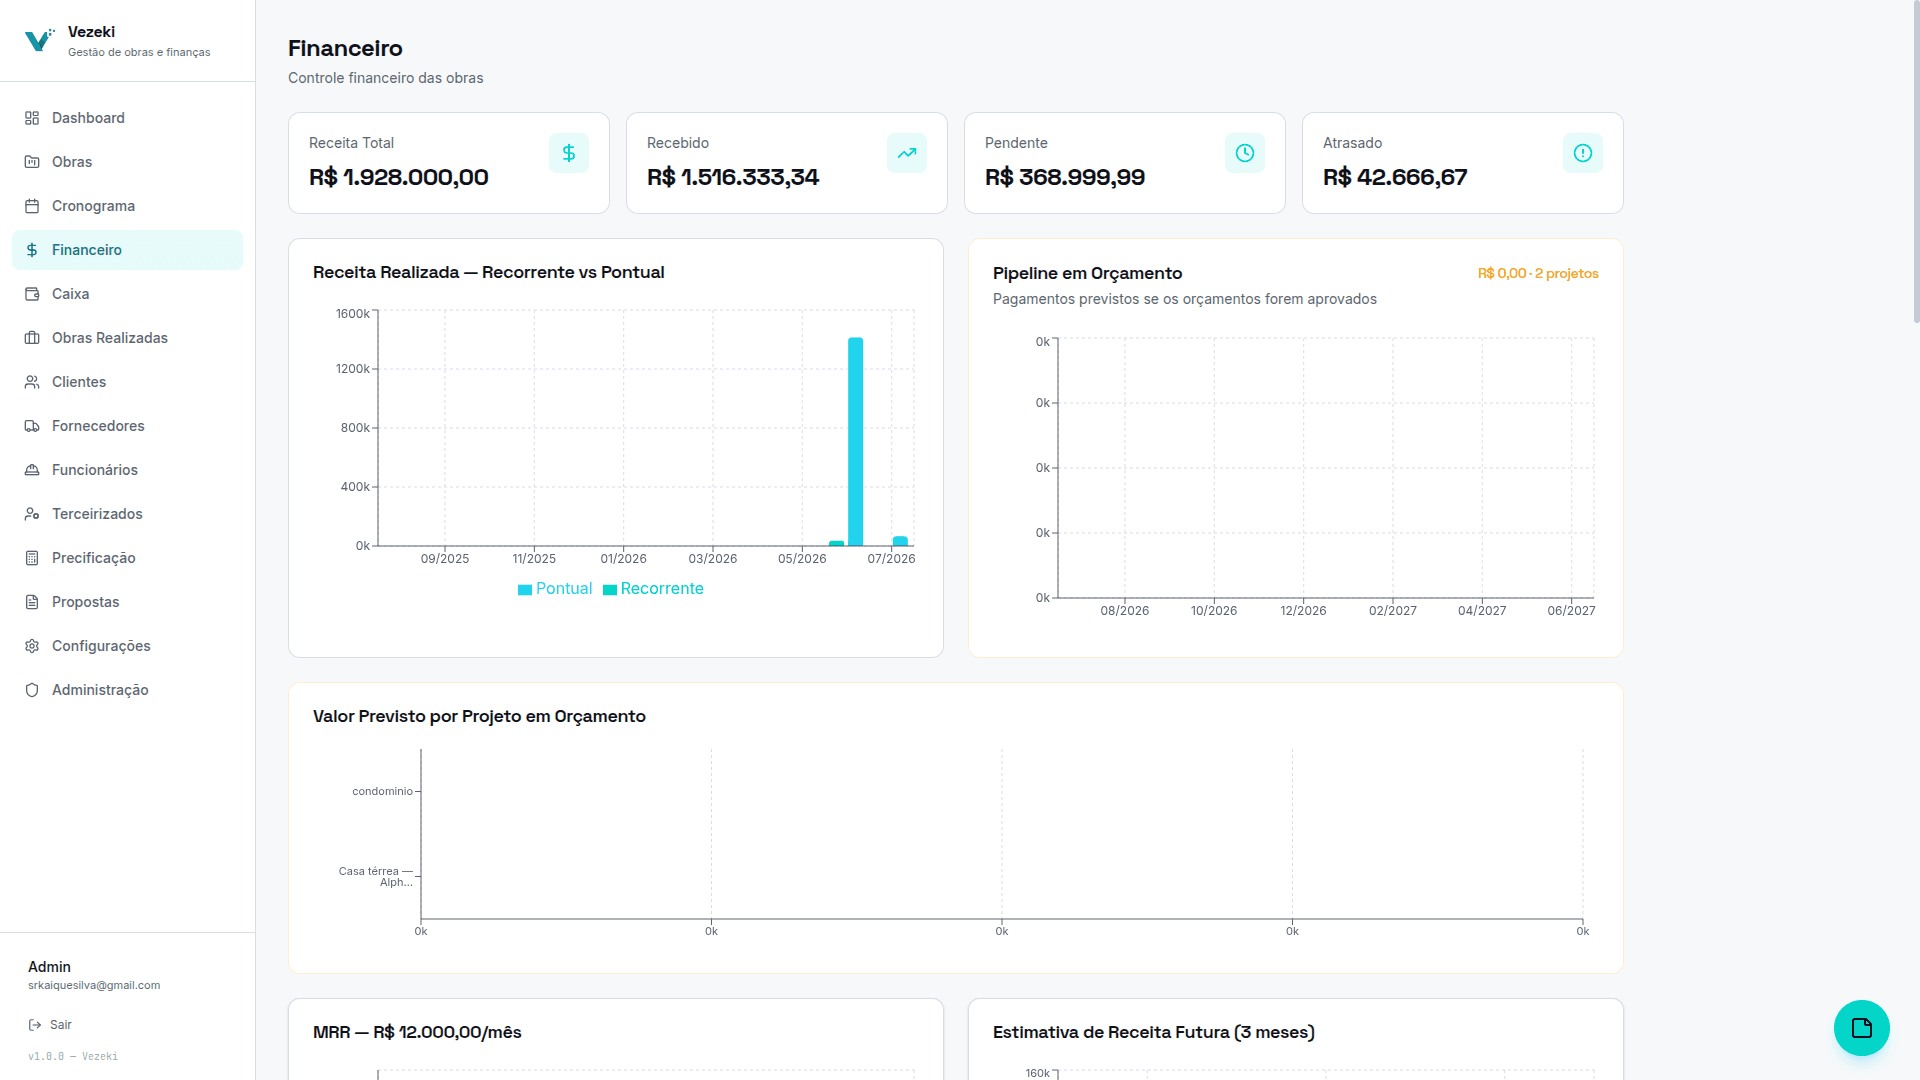Click the admin email srkaiquesilva@gmail.com
Screen dimensions: 1920x1080
[94, 985]
